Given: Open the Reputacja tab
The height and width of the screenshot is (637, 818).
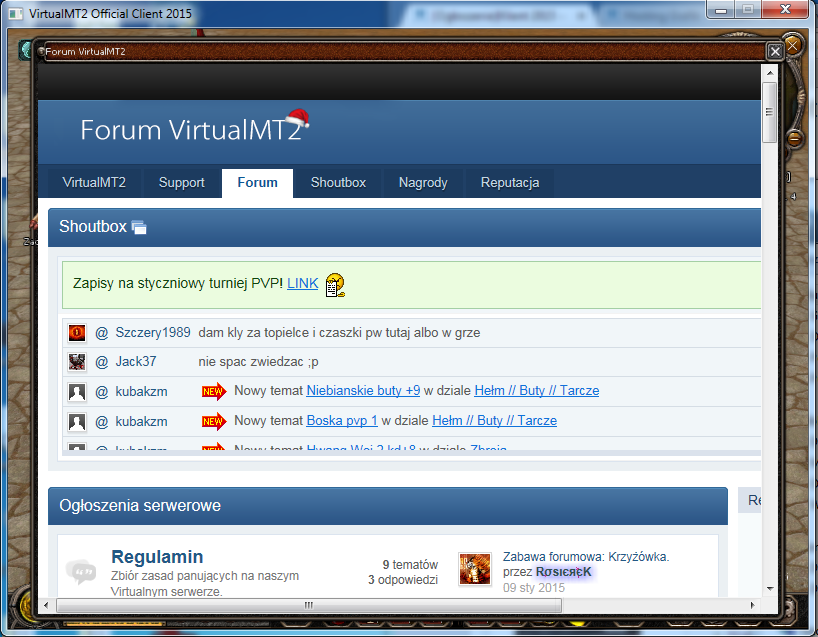Looking at the screenshot, I should (510, 183).
